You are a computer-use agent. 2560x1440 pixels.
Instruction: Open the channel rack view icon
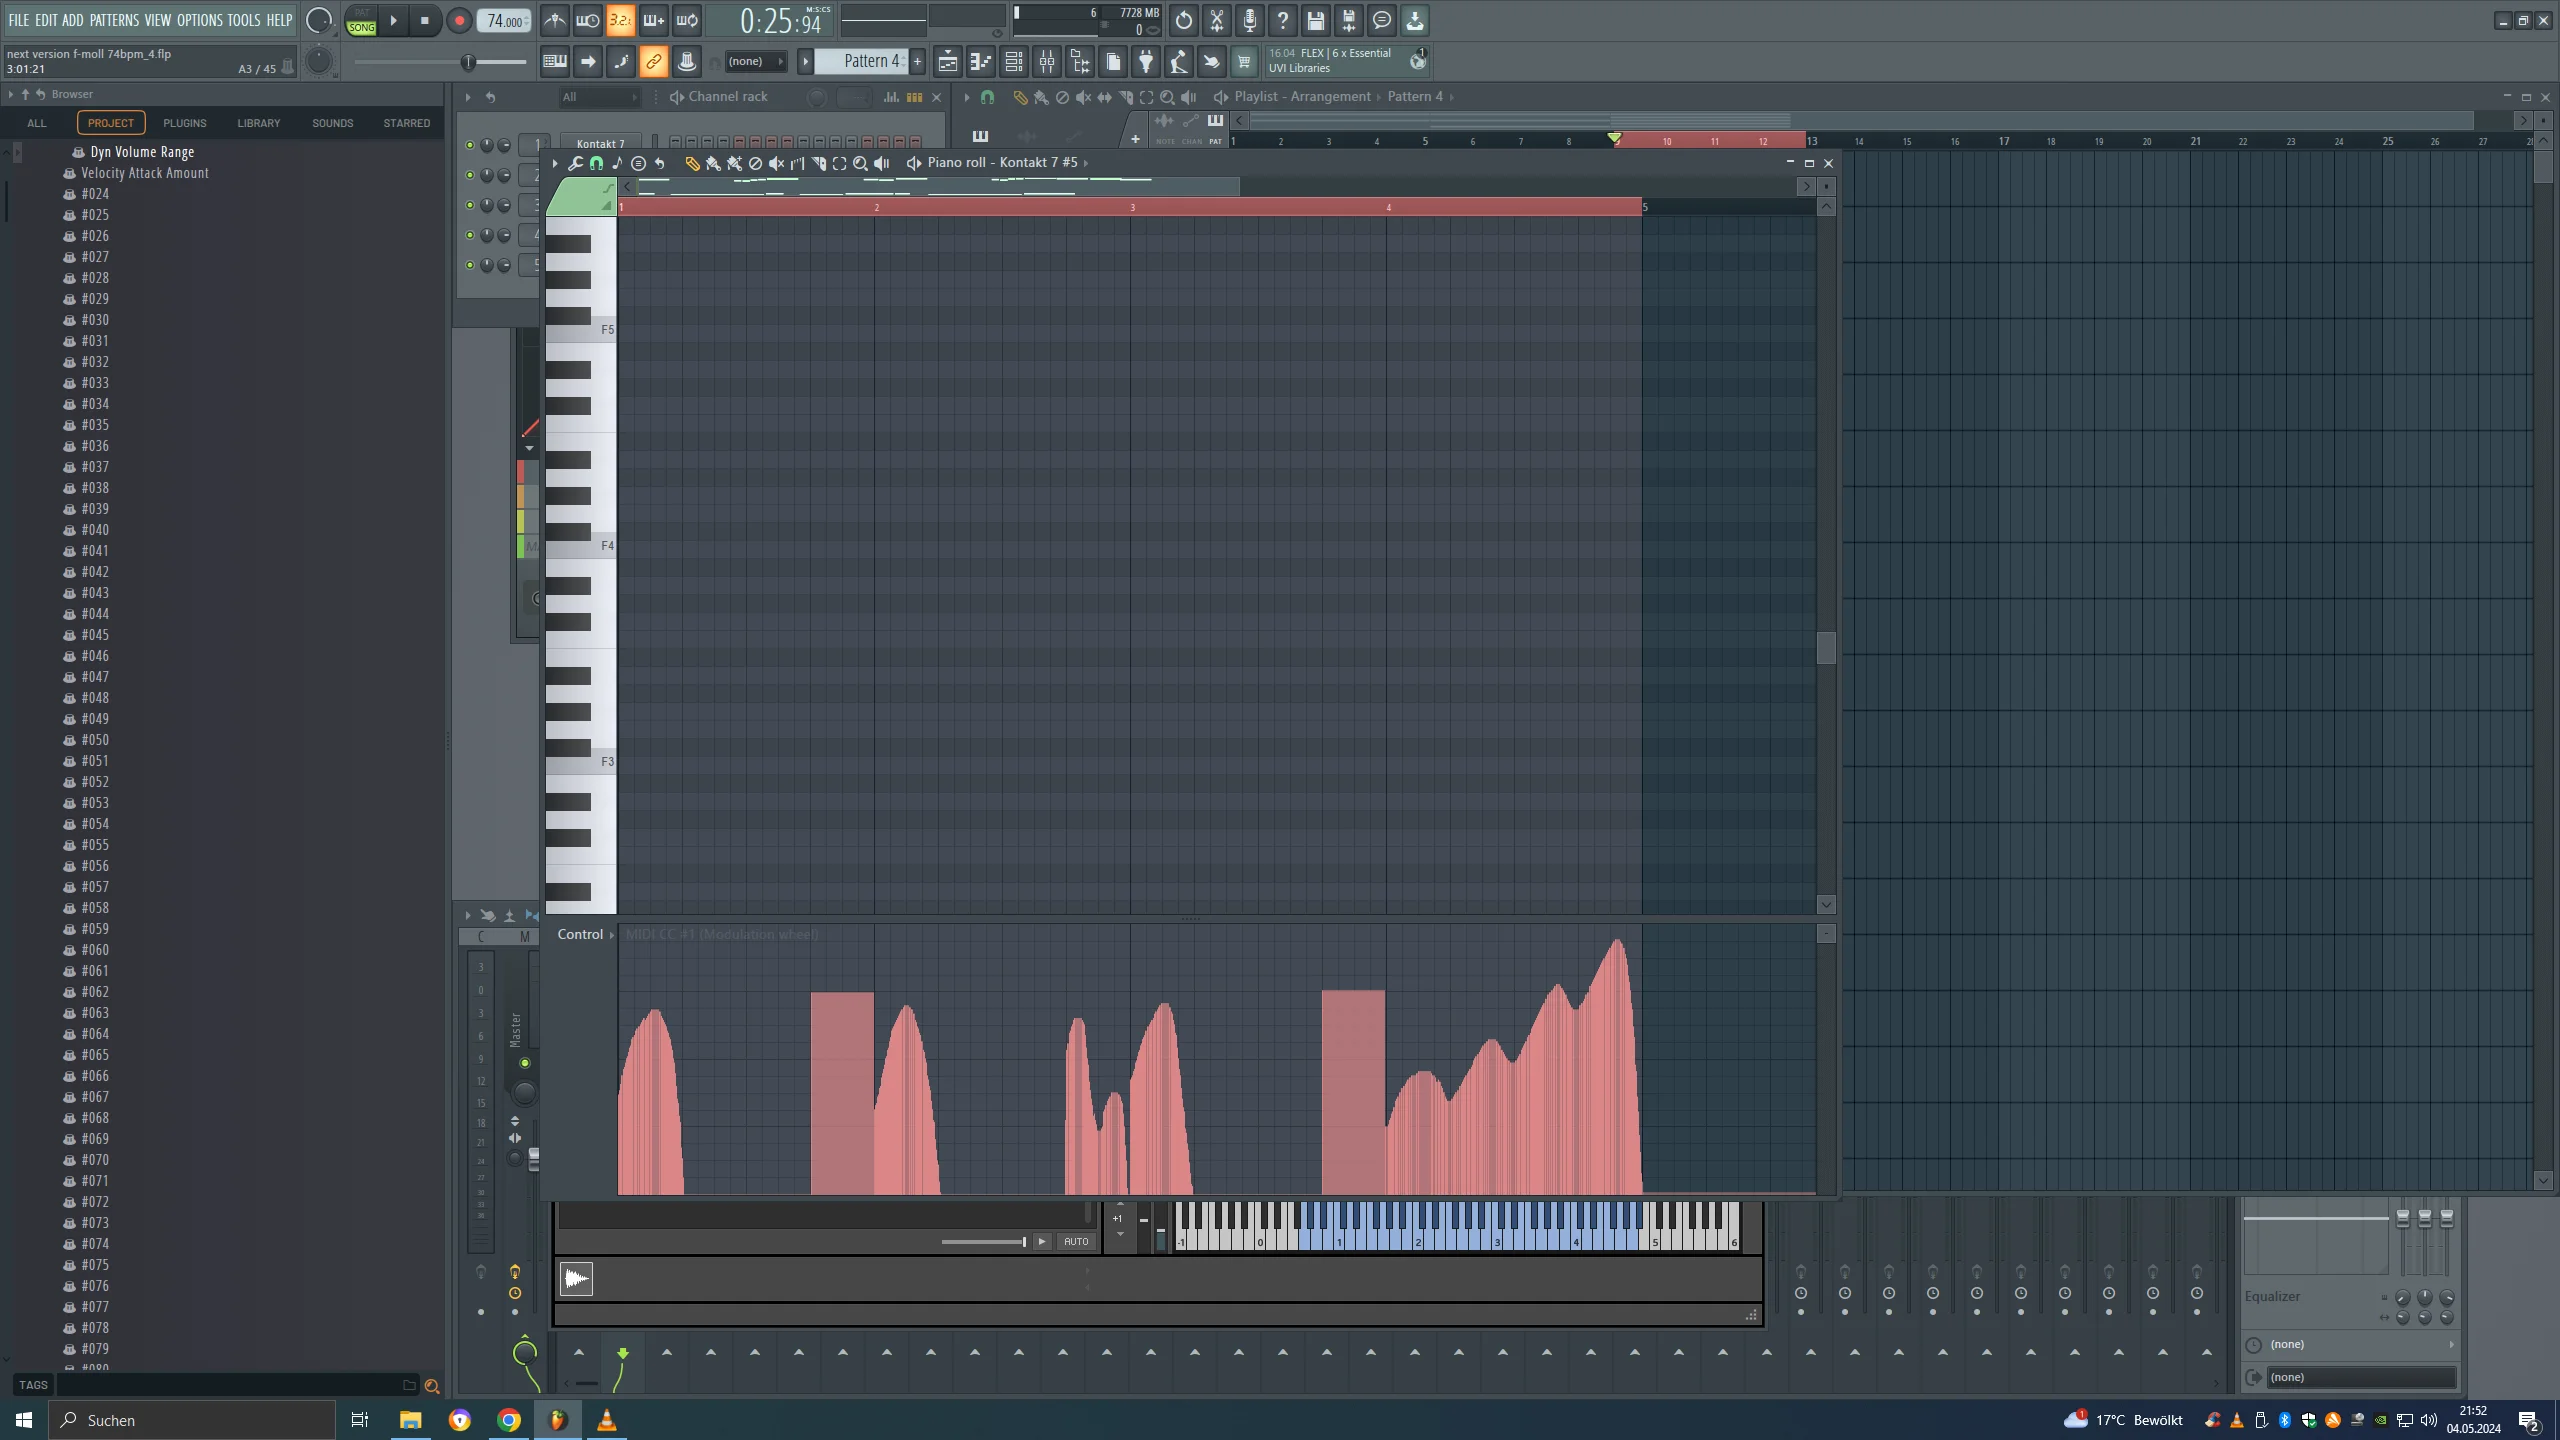(1013, 62)
